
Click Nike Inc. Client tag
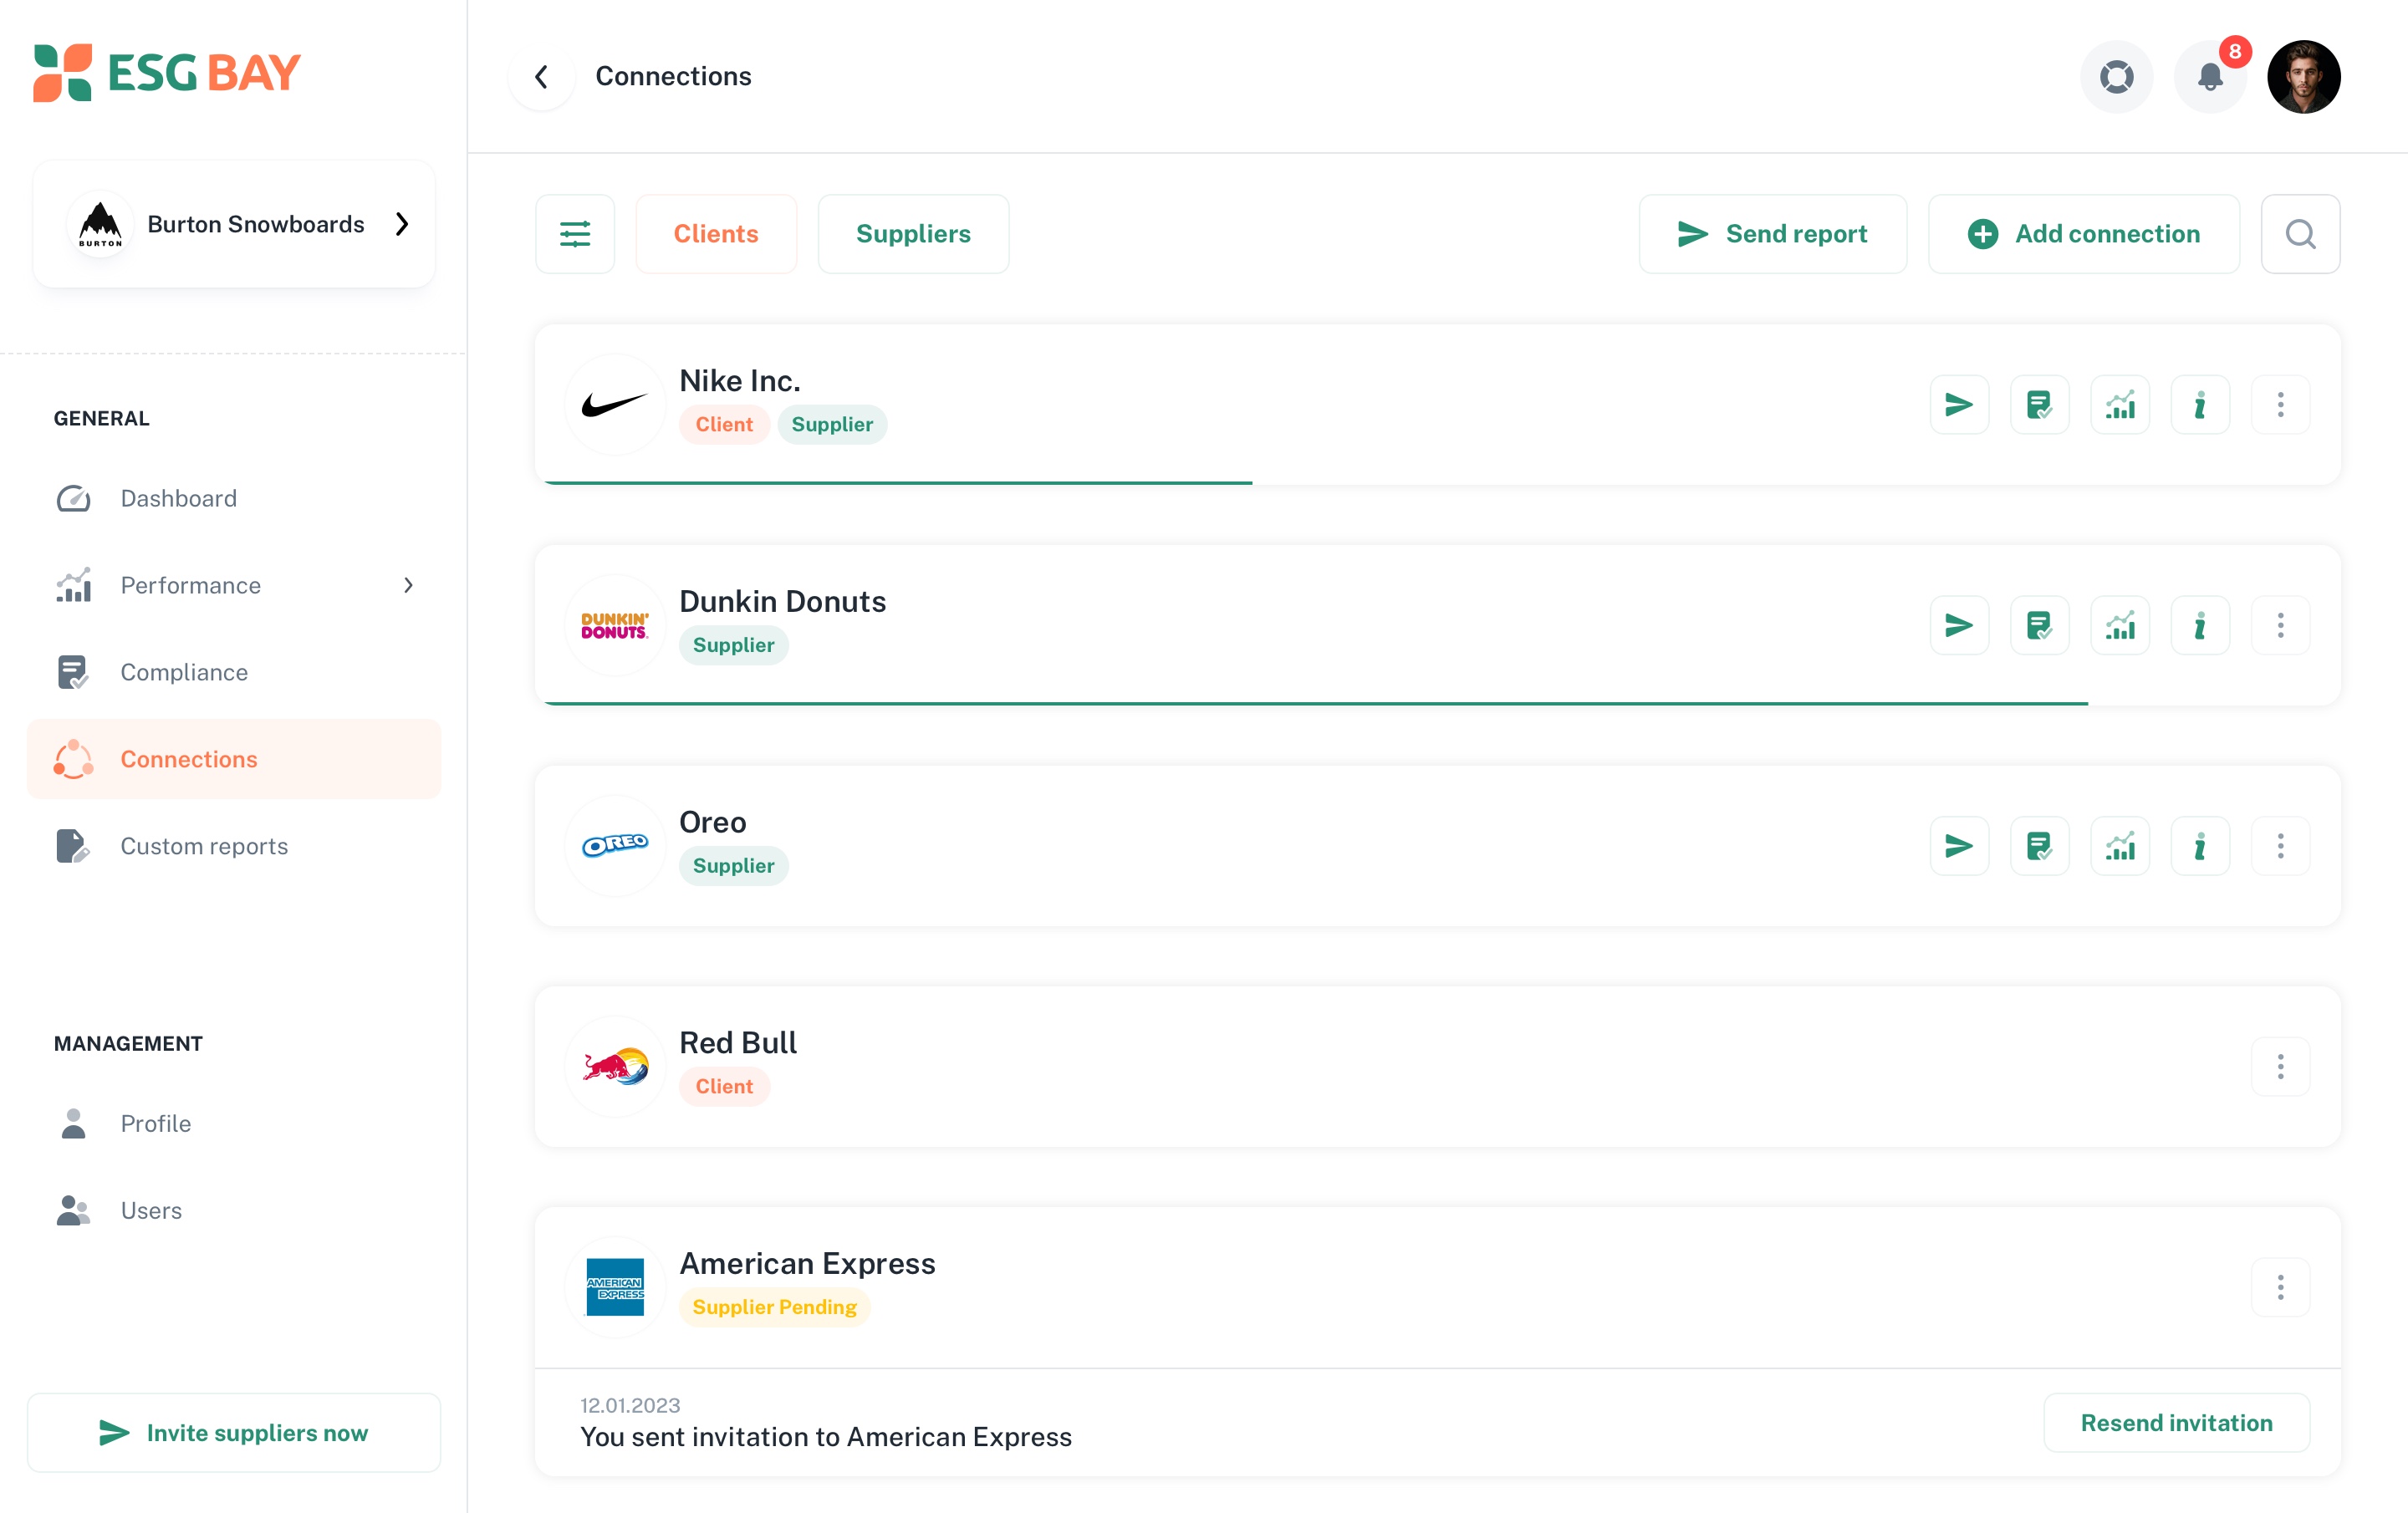click(724, 425)
